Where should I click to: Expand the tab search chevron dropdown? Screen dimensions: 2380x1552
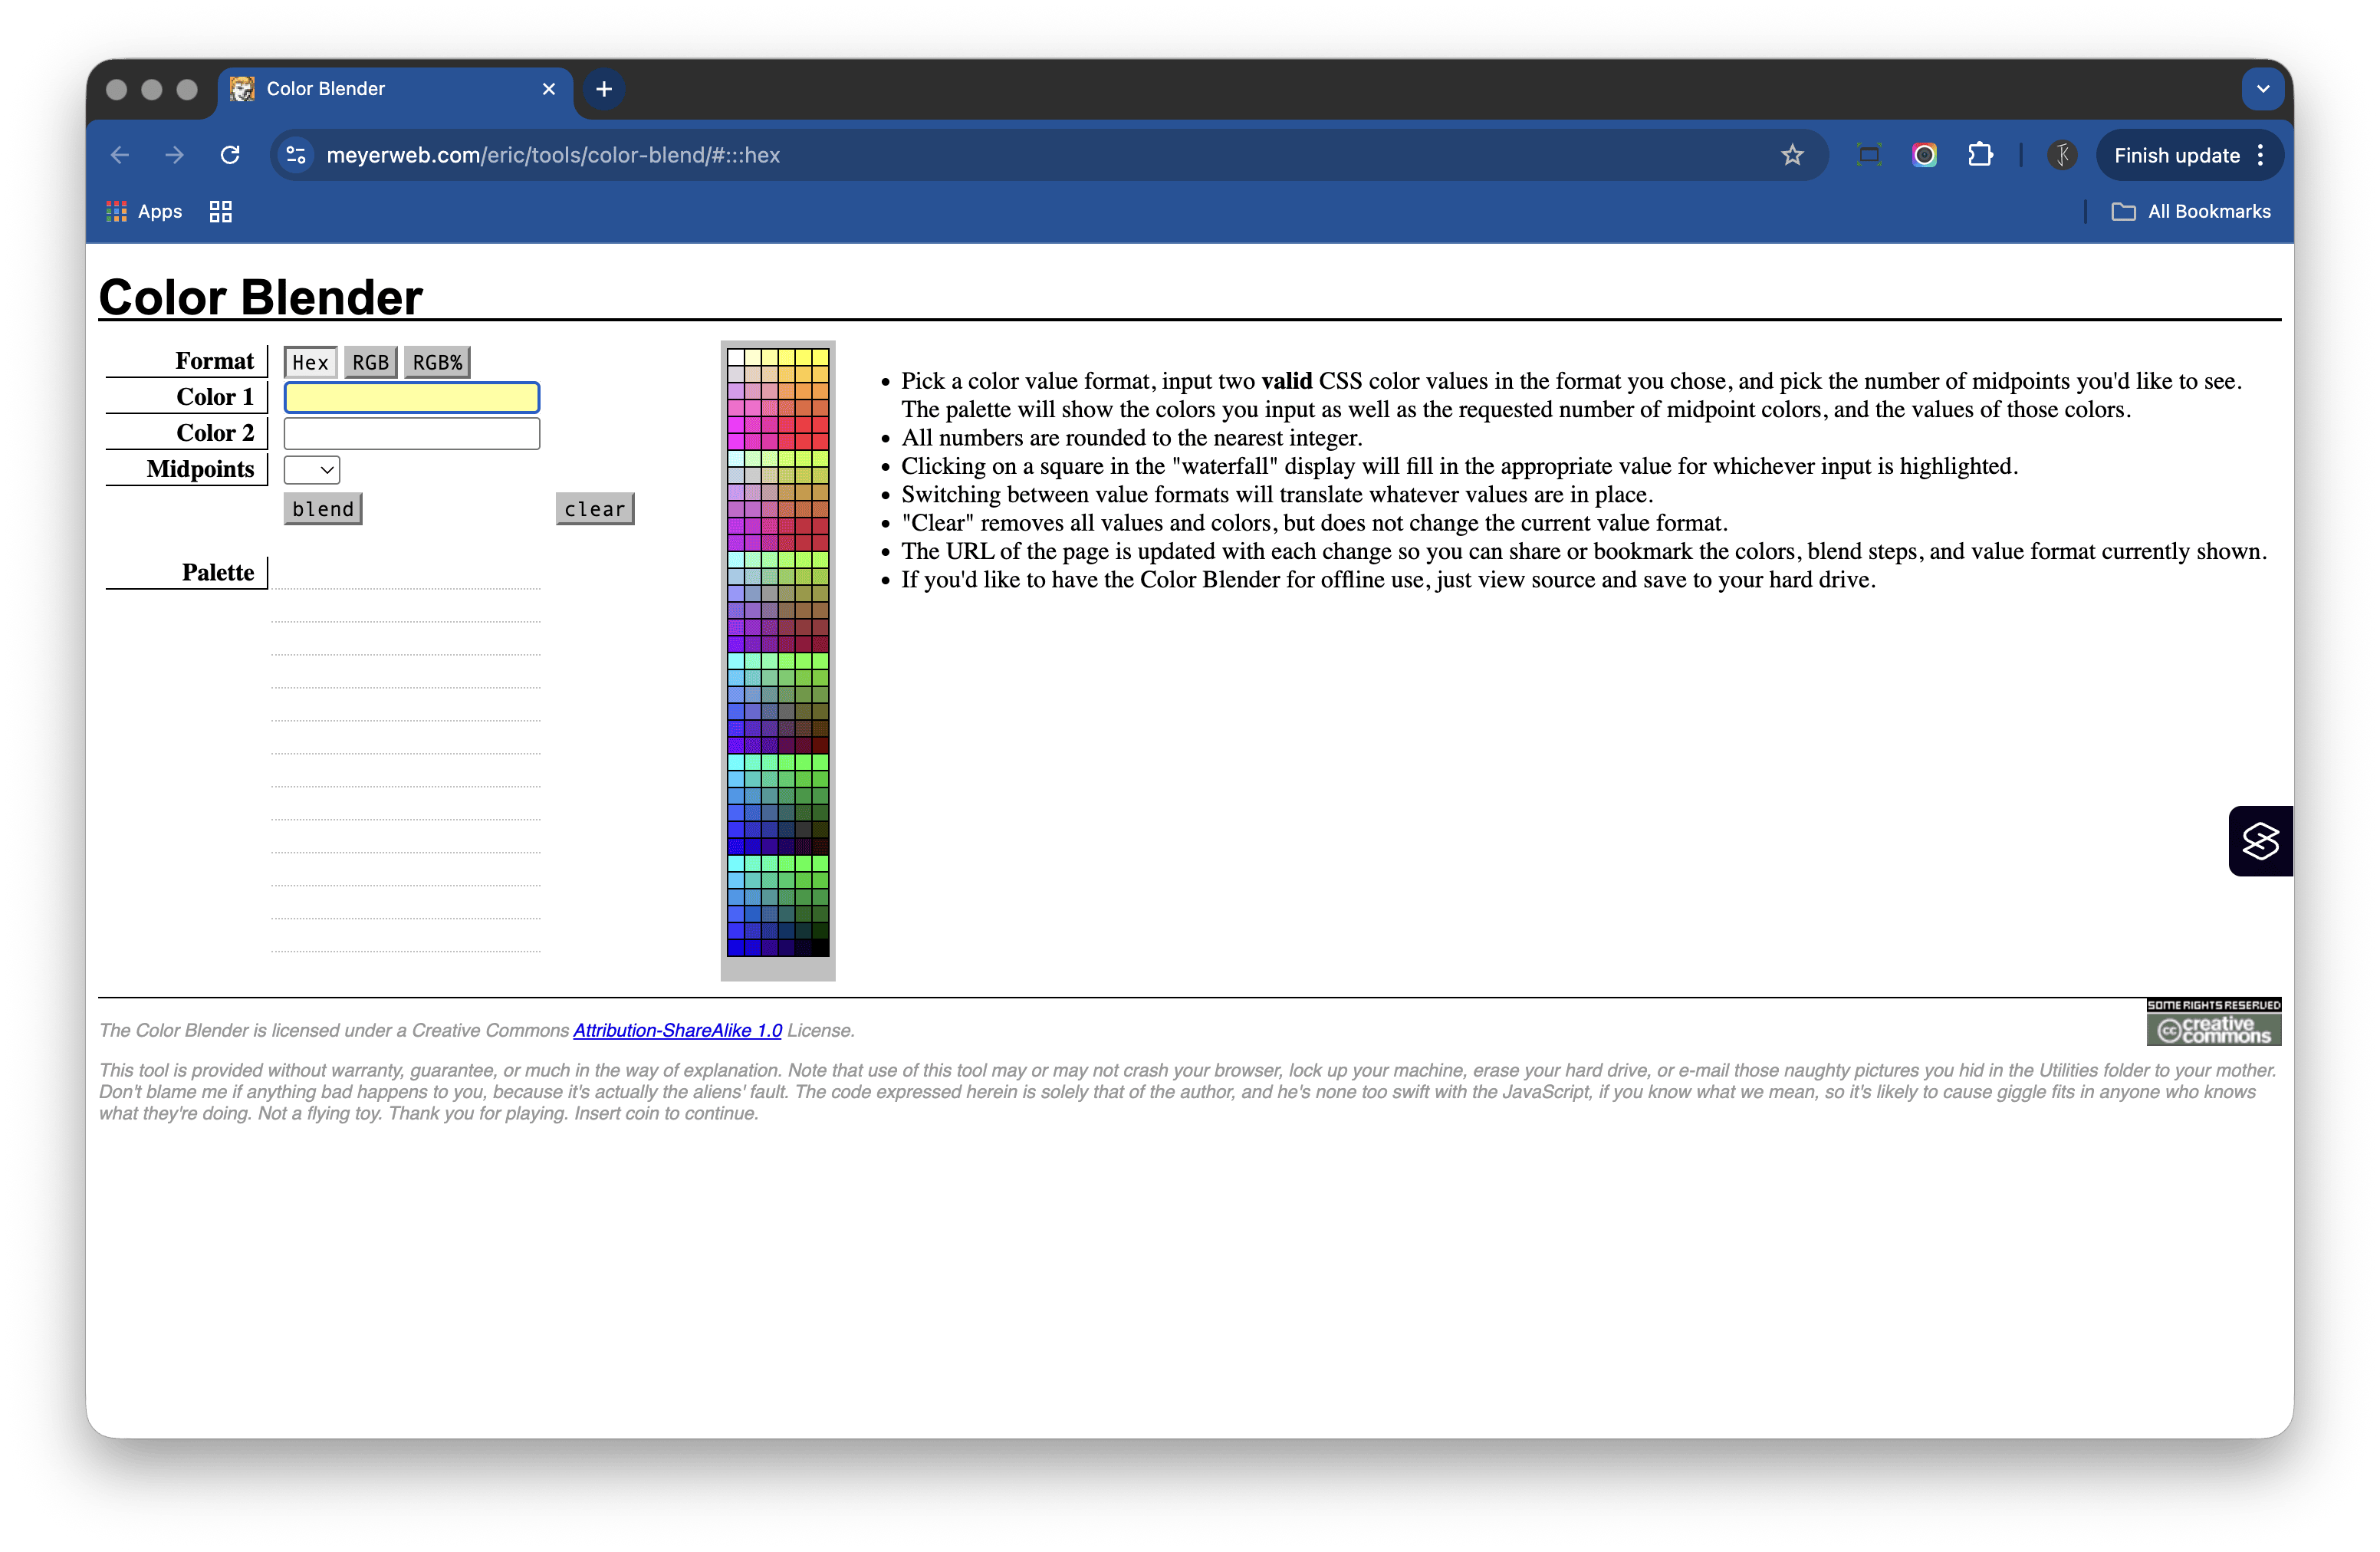click(x=2262, y=89)
